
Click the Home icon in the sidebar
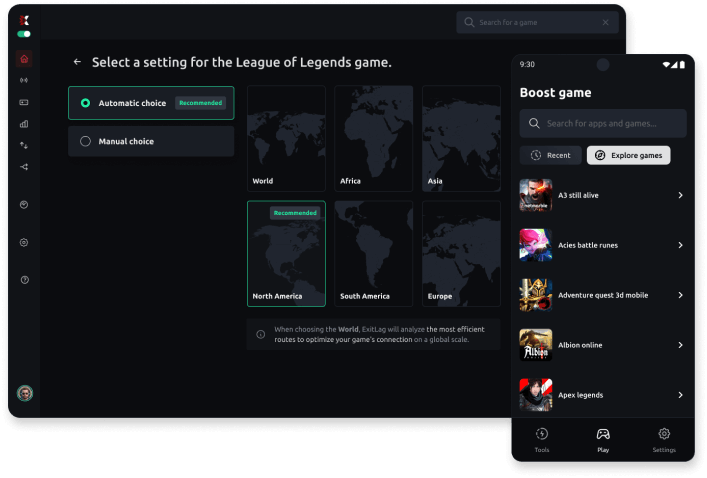click(x=24, y=59)
